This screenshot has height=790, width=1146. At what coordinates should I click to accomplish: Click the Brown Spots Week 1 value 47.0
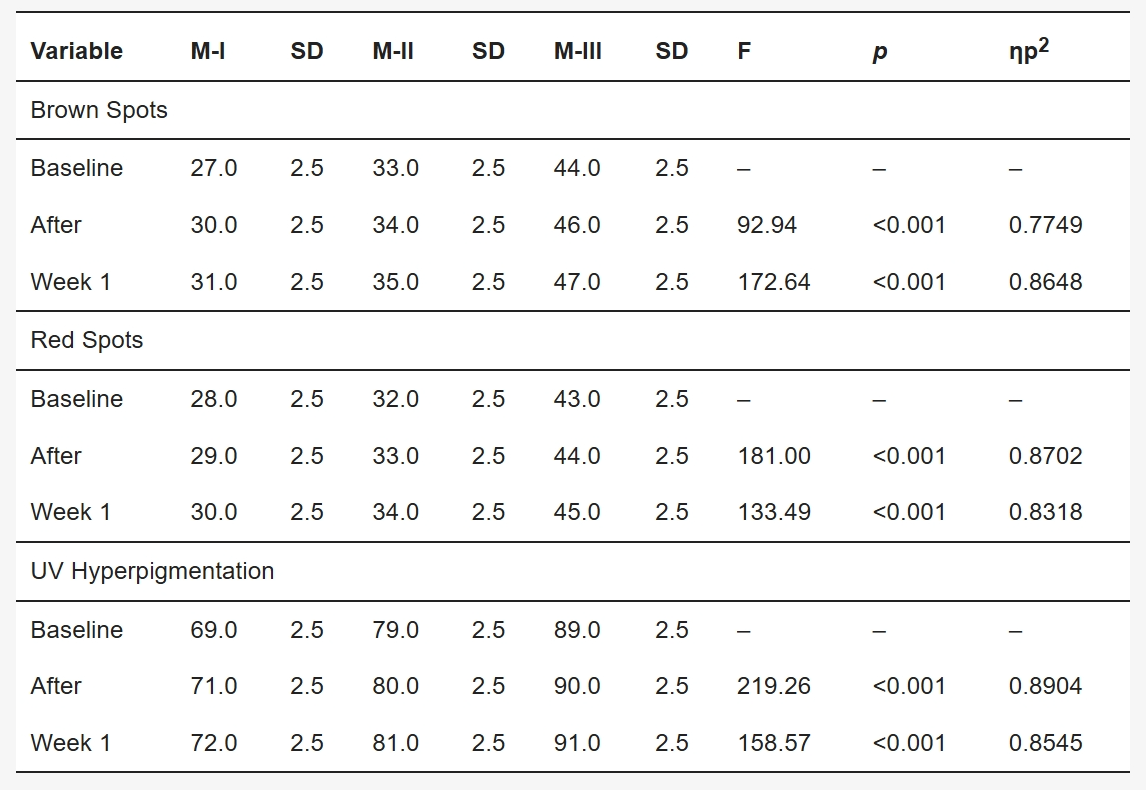pos(577,281)
